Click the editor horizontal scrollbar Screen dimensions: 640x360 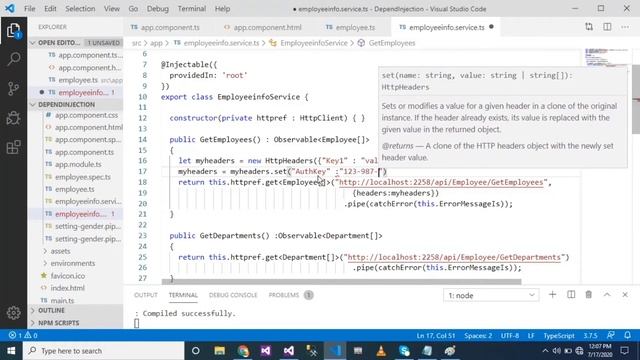coord(341,282)
